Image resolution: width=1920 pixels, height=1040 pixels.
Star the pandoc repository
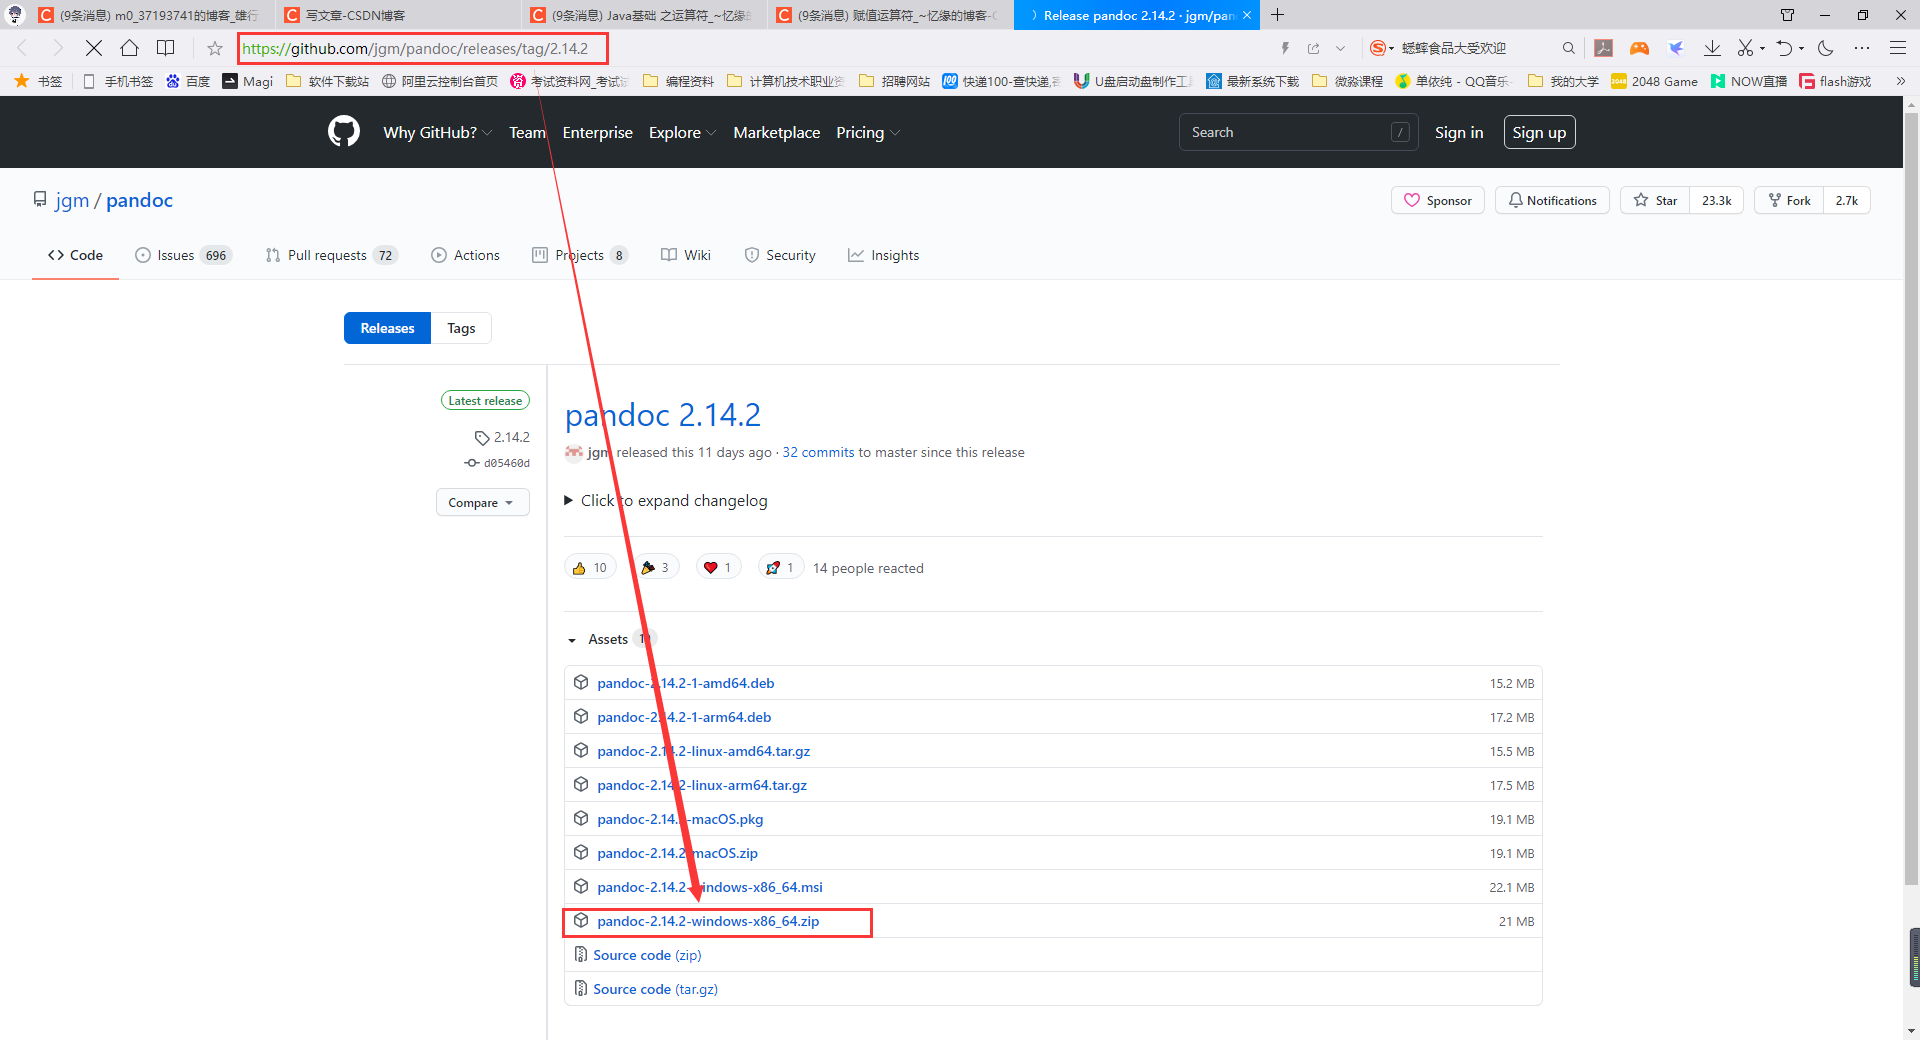point(1655,200)
